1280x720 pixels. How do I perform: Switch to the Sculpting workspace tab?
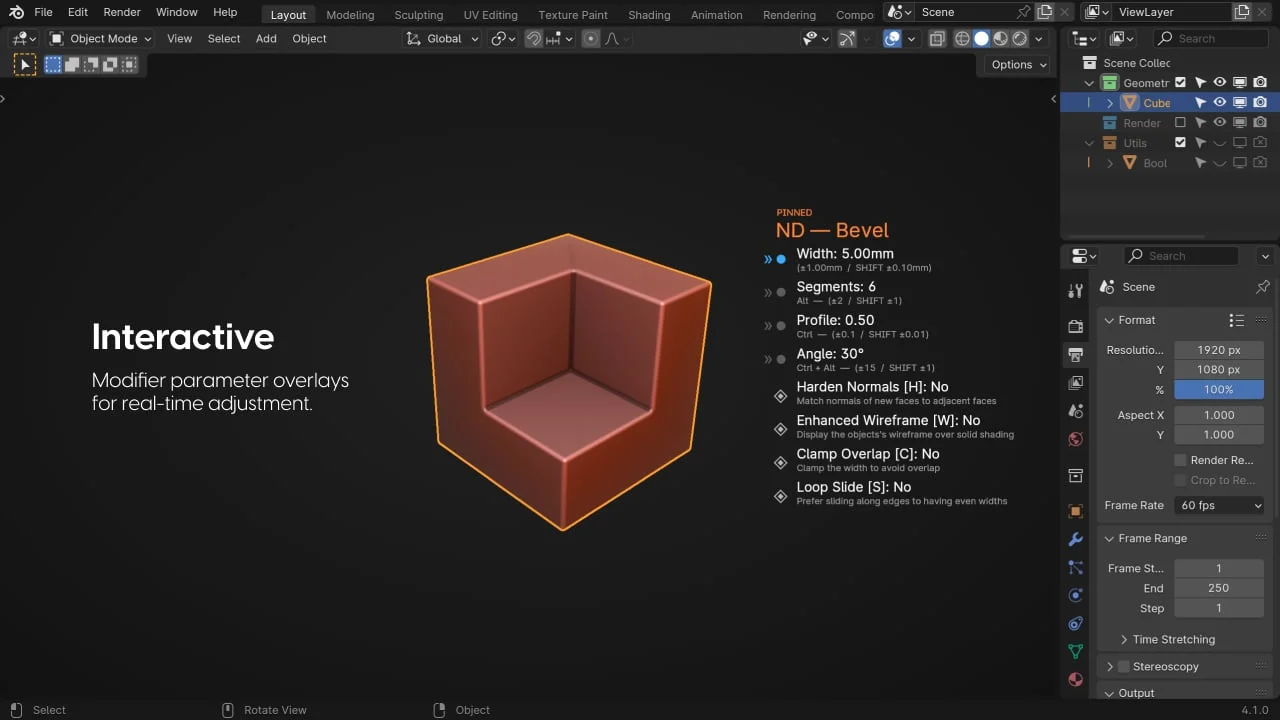418,14
